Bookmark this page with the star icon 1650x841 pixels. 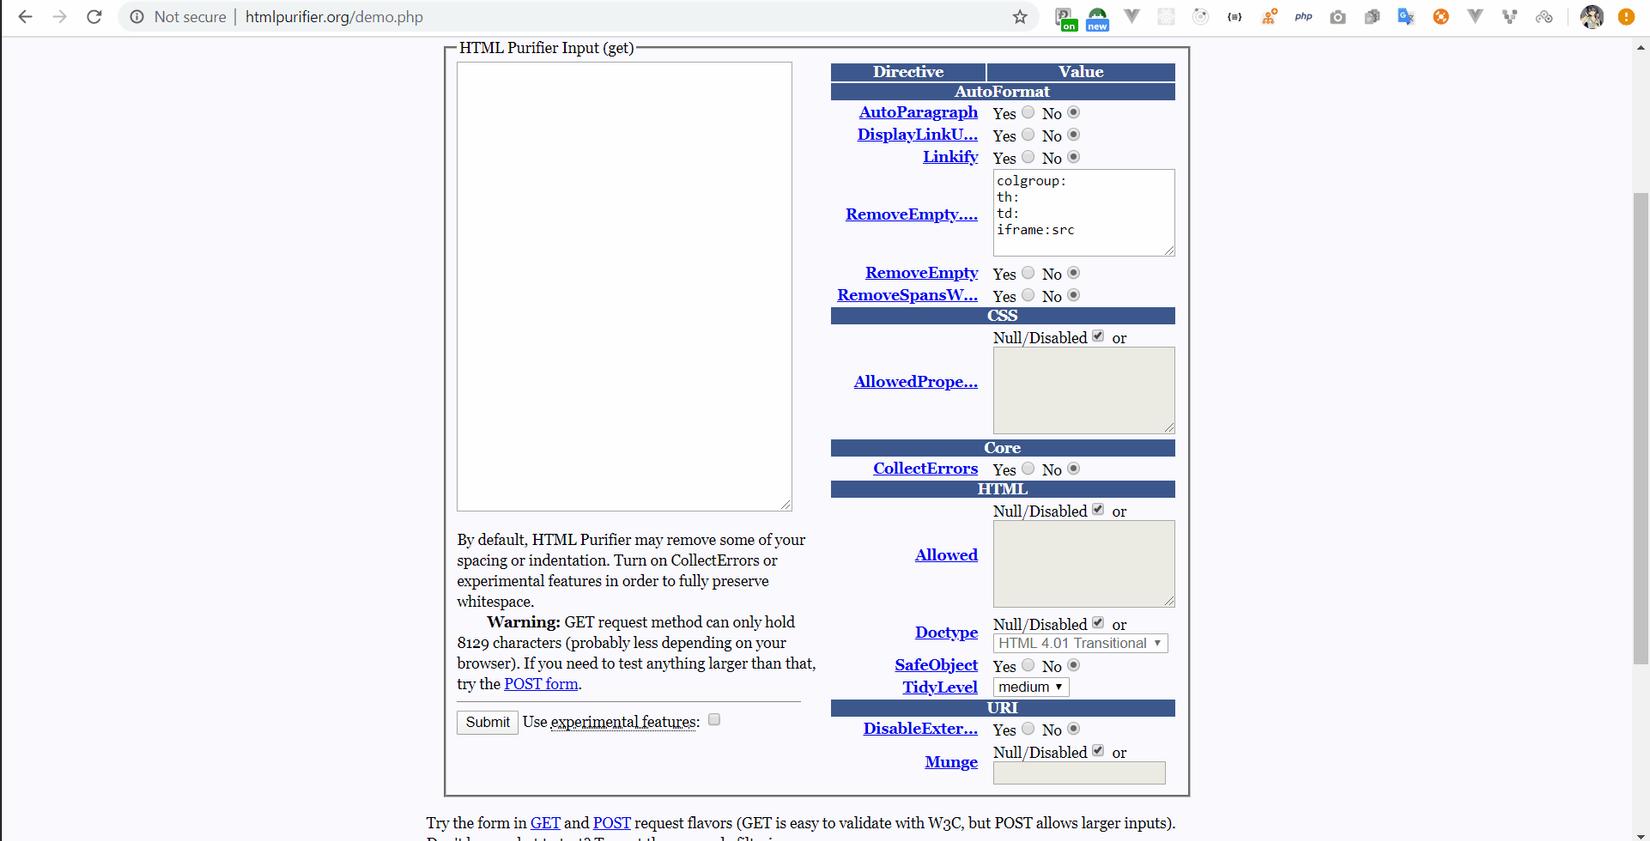point(1020,17)
